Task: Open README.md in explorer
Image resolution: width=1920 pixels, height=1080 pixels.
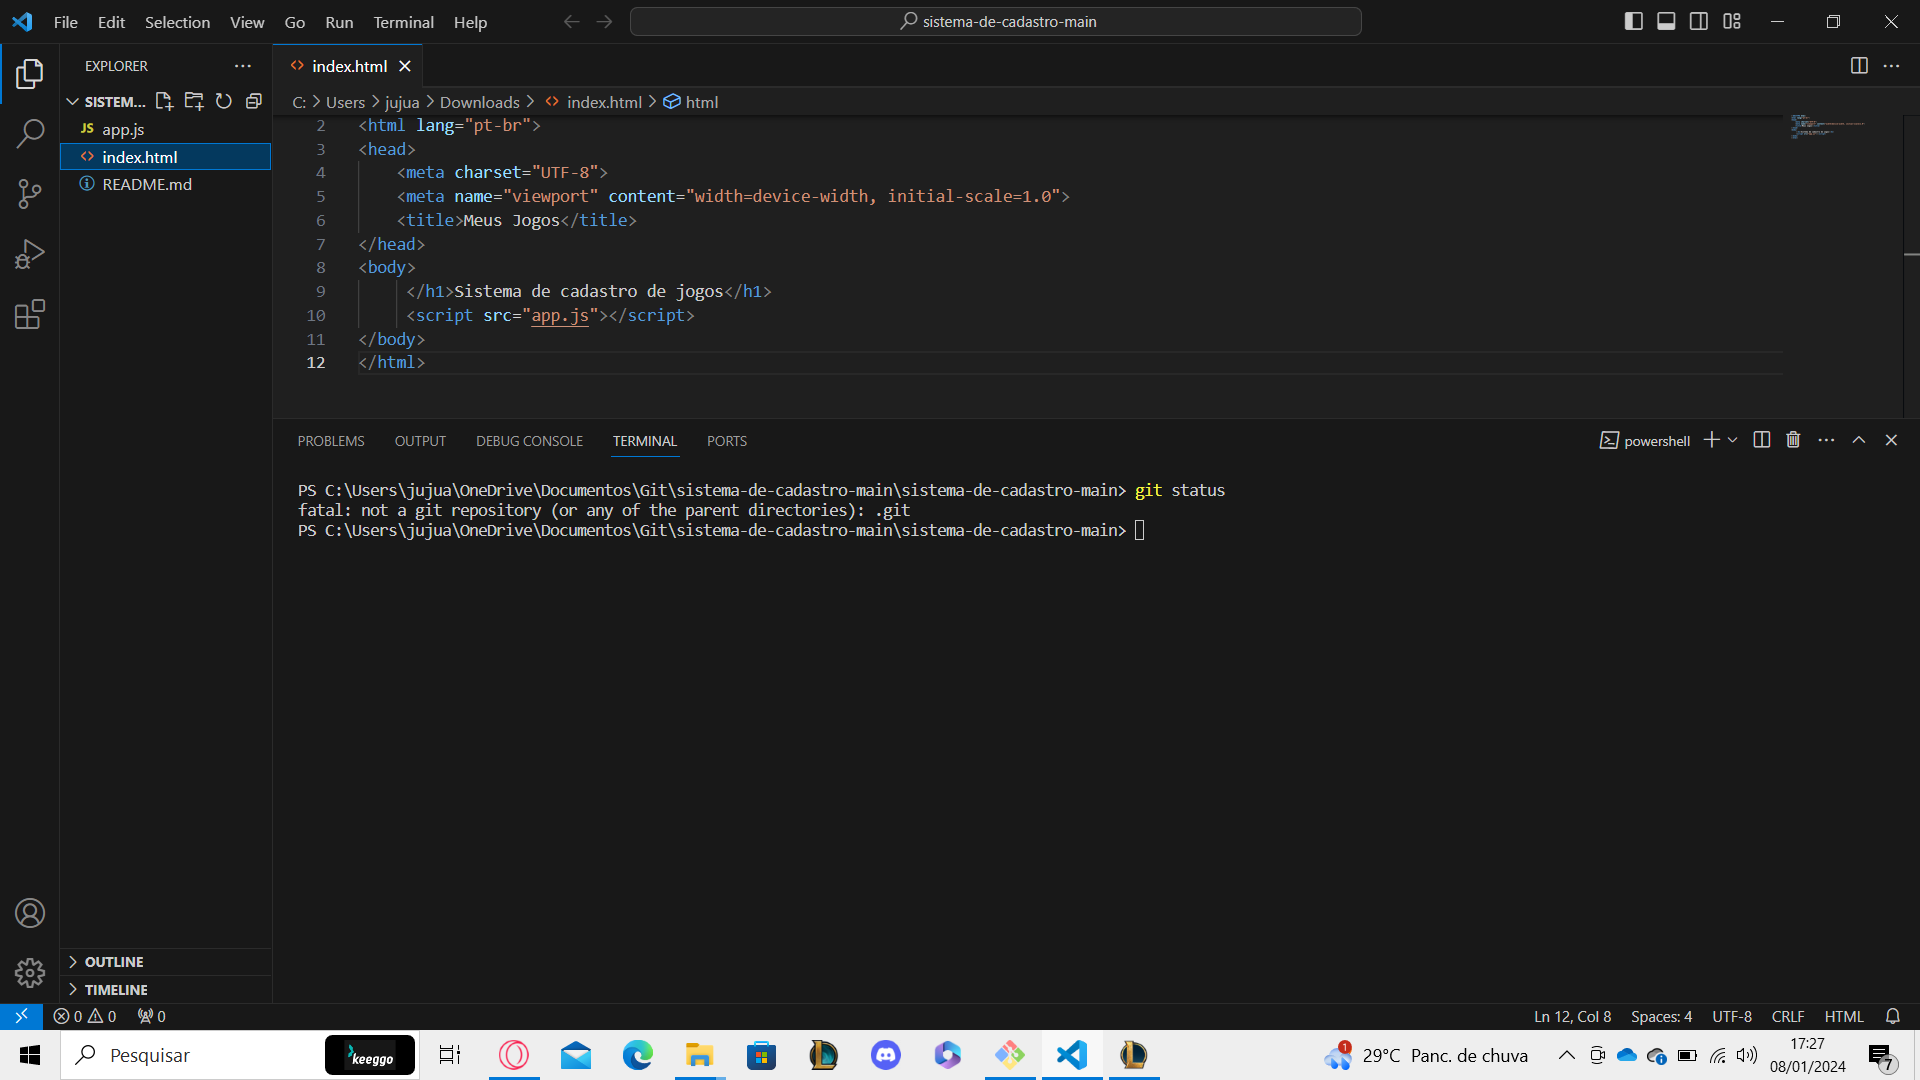Action: coord(166,184)
